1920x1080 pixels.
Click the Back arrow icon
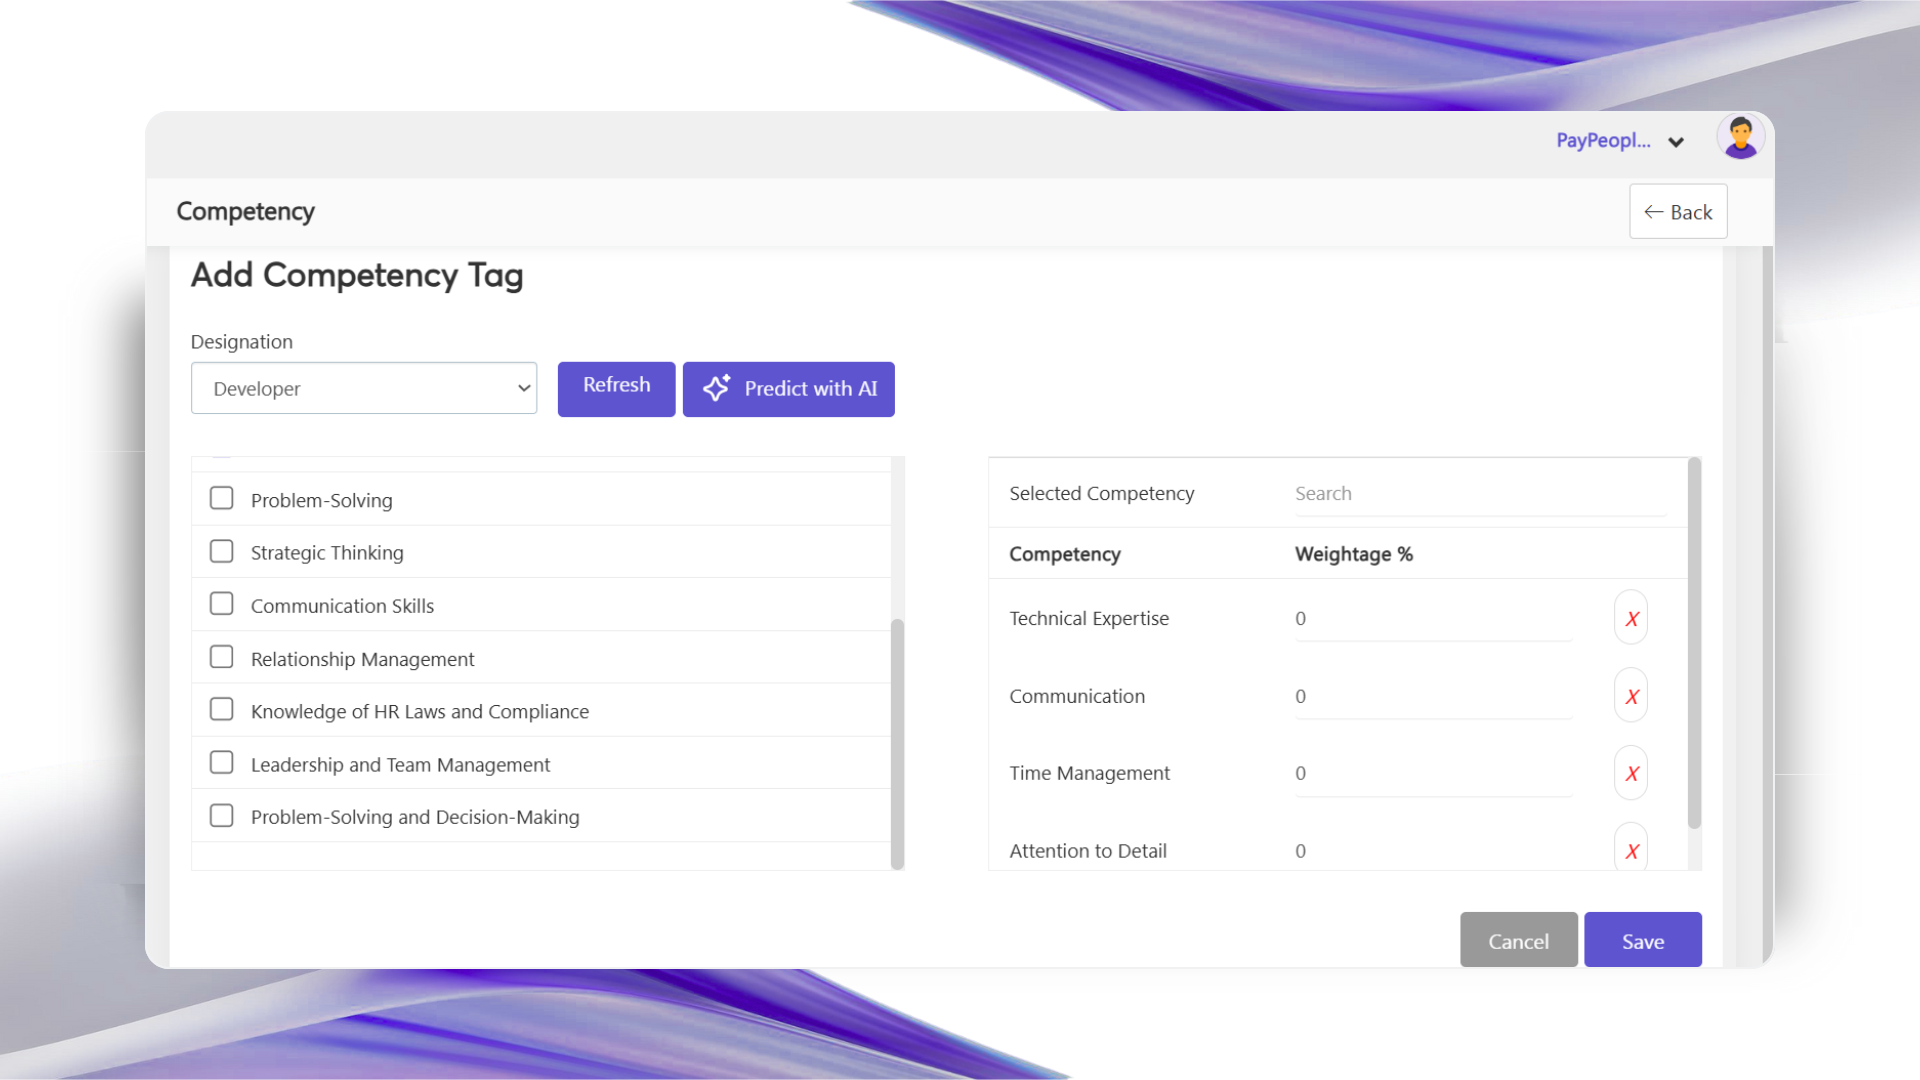click(1654, 212)
